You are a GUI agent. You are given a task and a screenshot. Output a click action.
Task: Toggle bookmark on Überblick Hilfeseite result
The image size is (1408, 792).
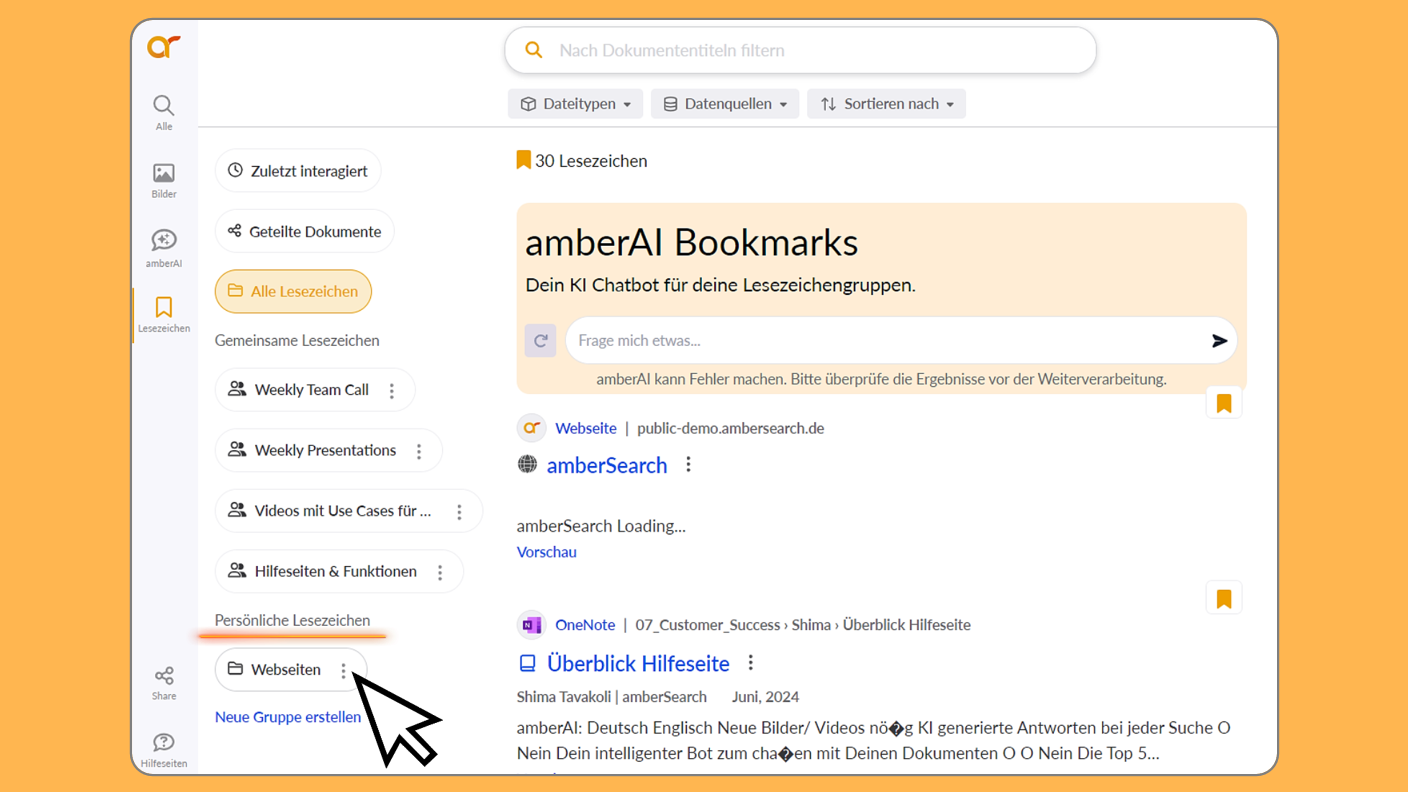1224,599
